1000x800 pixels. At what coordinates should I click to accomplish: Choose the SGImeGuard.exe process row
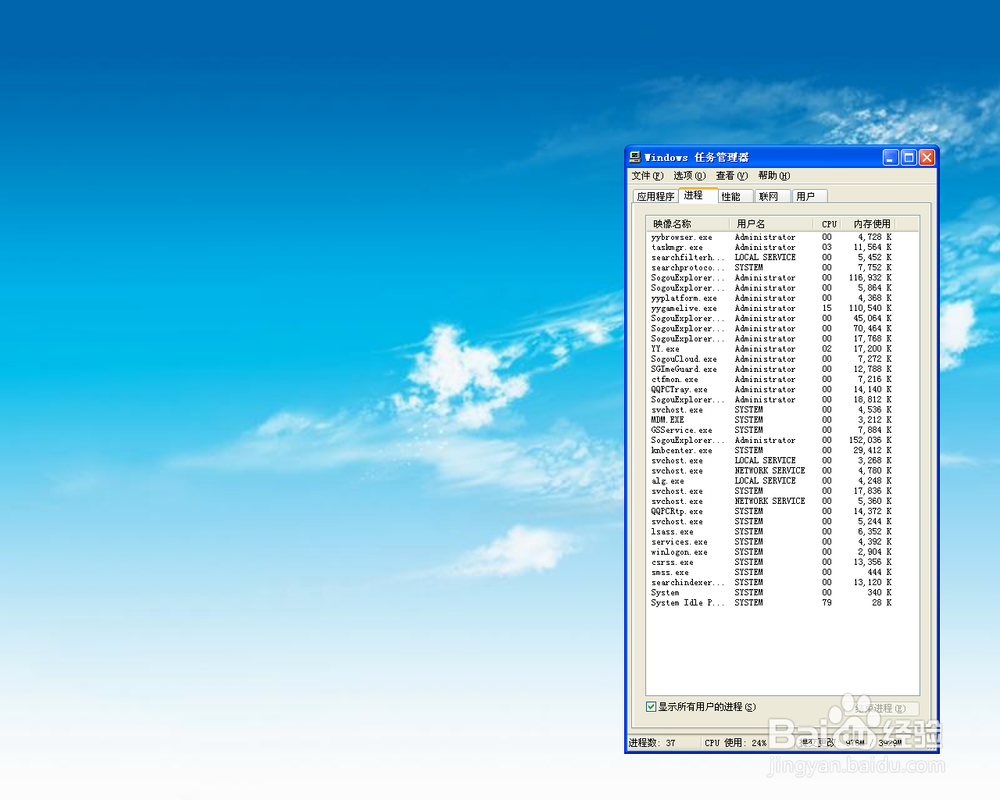point(771,369)
